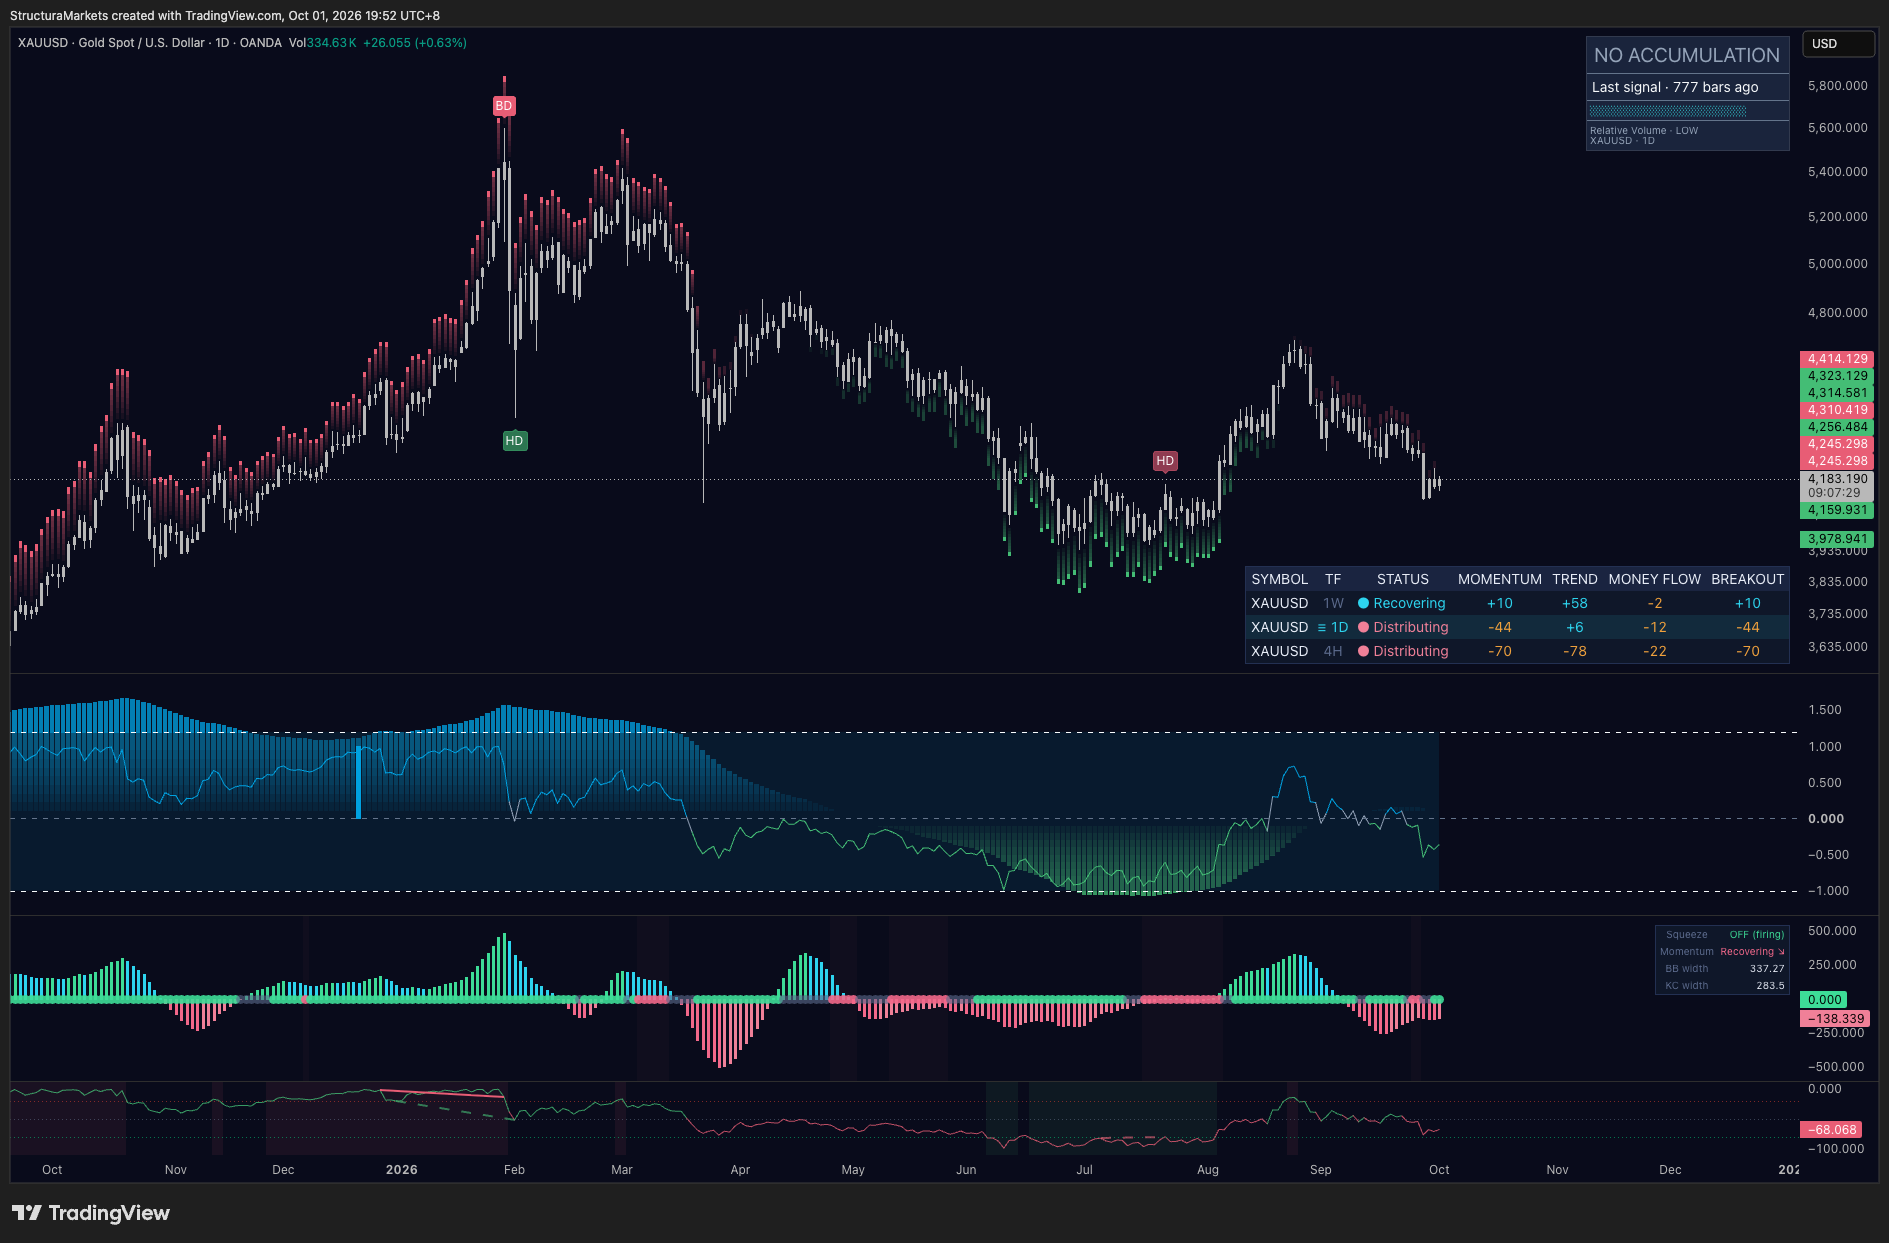Click the -78 trend value for 4H
1889x1243 pixels.
1574,651
